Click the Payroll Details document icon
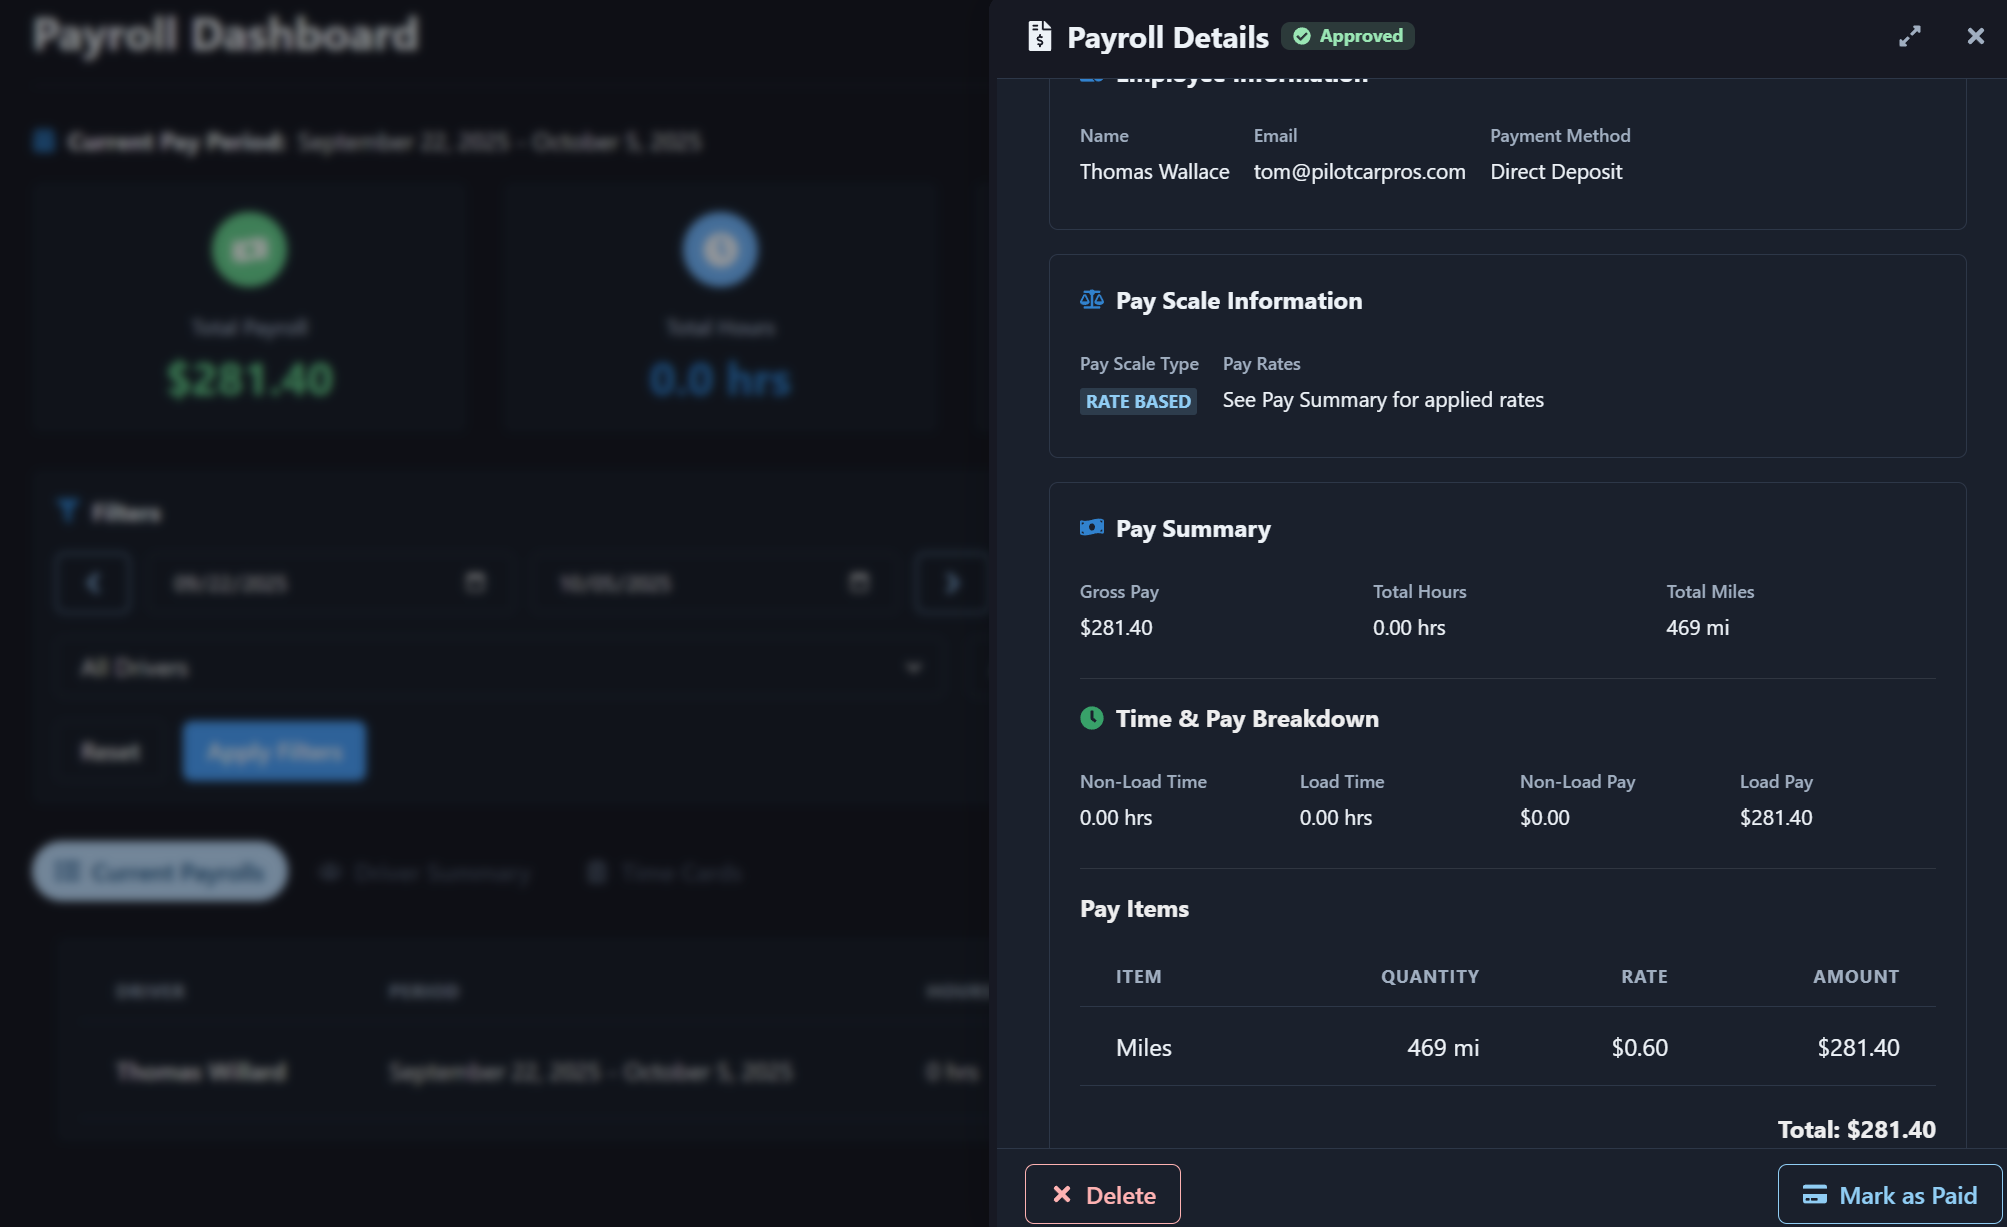Screen dimensions: 2007x1227 pos(1040,37)
